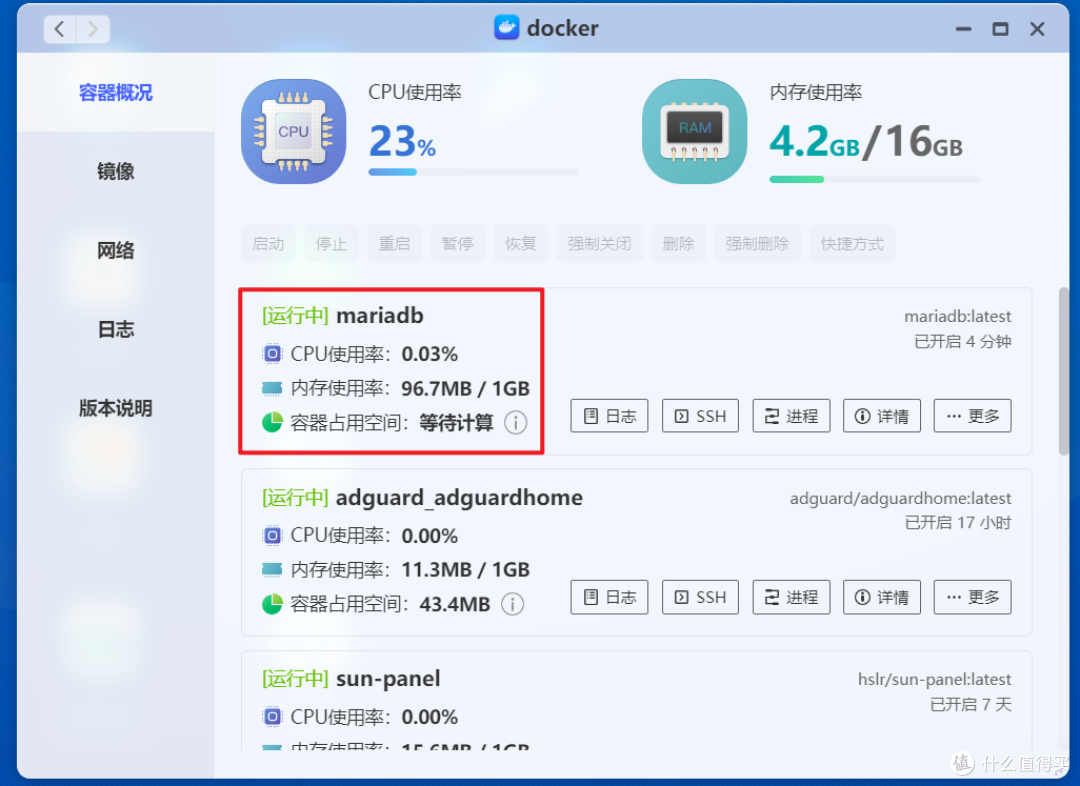Open 日志 for adguard_adguardhome container
Image resolution: width=1080 pixels, height=786 pixels.
[610, 597]
